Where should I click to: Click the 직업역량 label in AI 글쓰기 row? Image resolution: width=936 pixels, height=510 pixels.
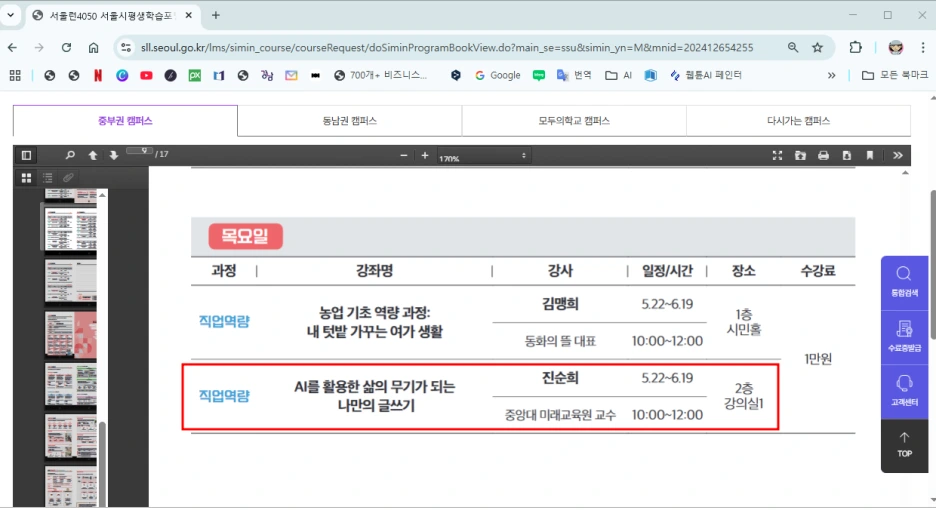[x=224, y=396]
